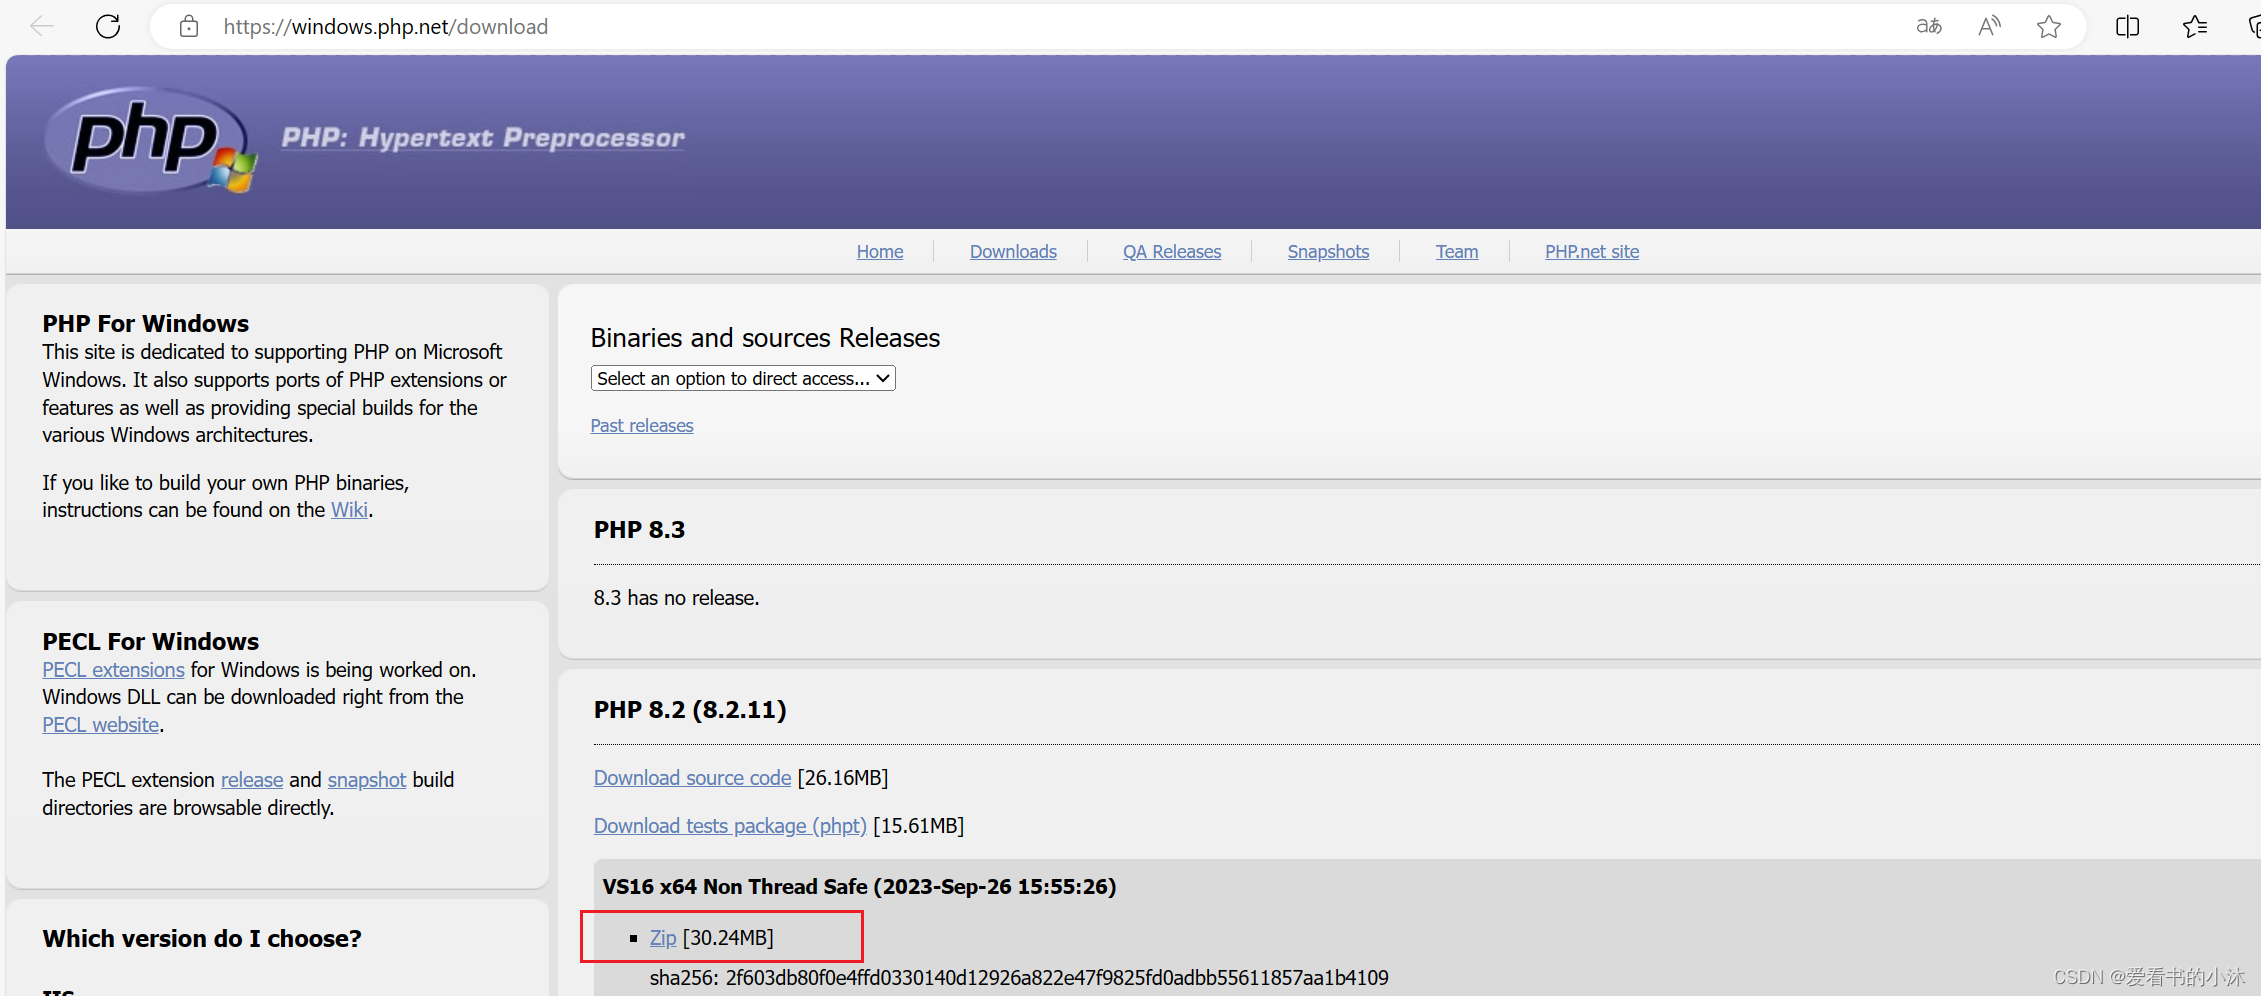Image resolution: width=2261 pixels, height=996 pixels.
Task: Click the browser back arrow
Action: tap(42, 26)
